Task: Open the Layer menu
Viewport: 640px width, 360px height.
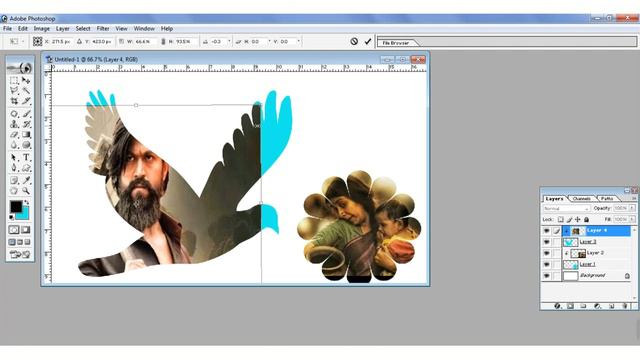Action: [x=62, y=29]
